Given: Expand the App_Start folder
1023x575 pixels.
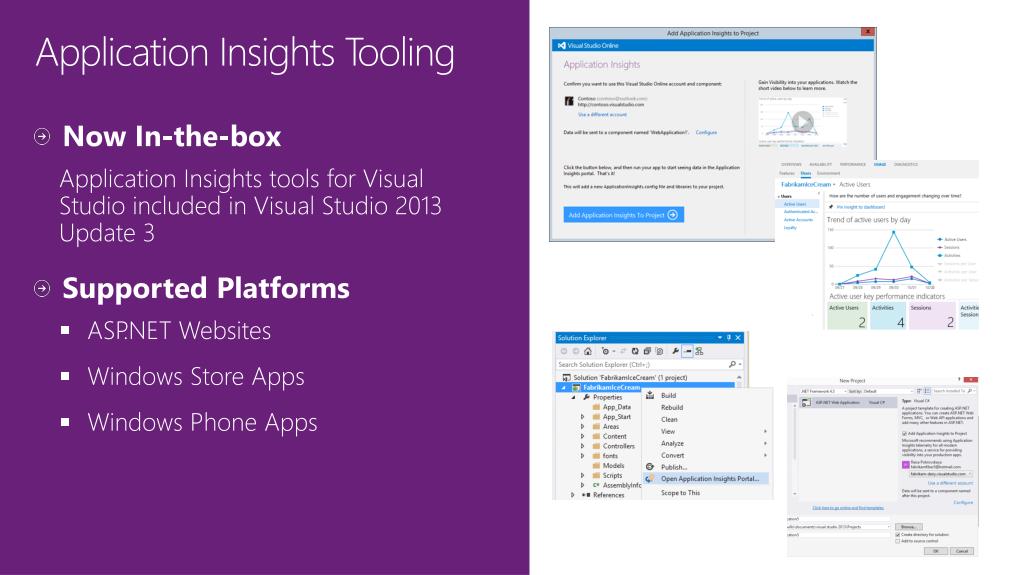Looking at the screenshot, I should pyautogui.click(x=583, y=416).
